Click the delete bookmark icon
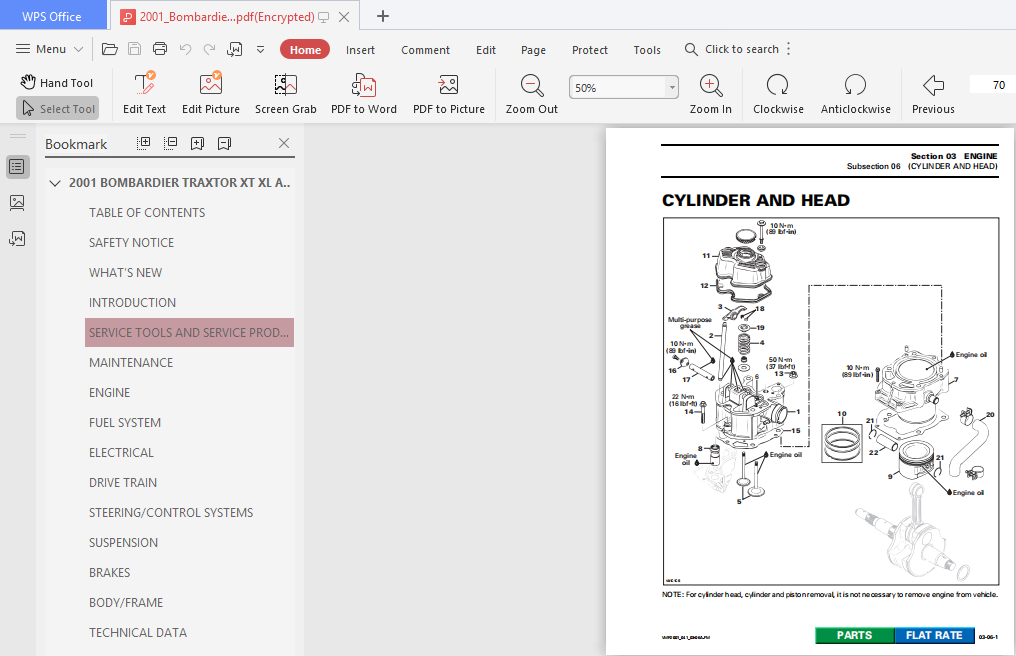The width and height of the screenshot is (1016, 656). click(224, 143)
